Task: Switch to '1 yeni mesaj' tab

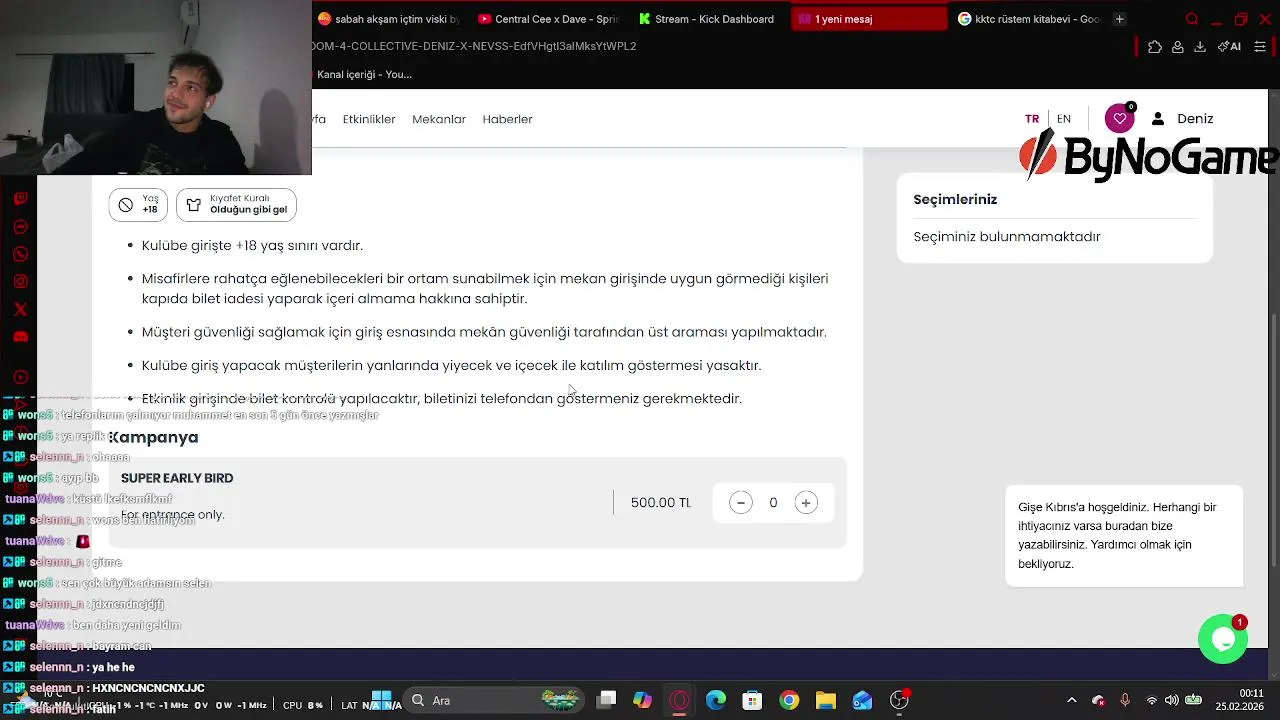Action: pos(868,19)
